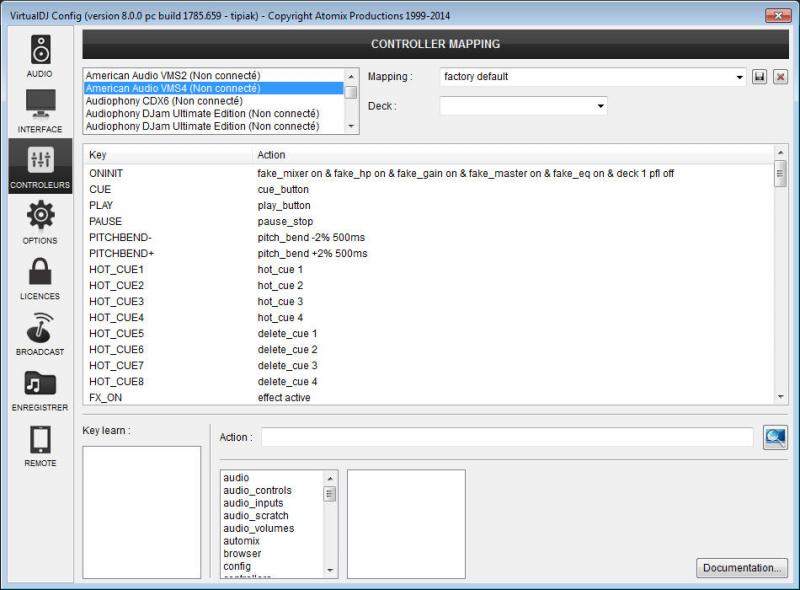Click the Action text input field
The height and width of the screenshot is (590, 800).
tap(507, 437)
